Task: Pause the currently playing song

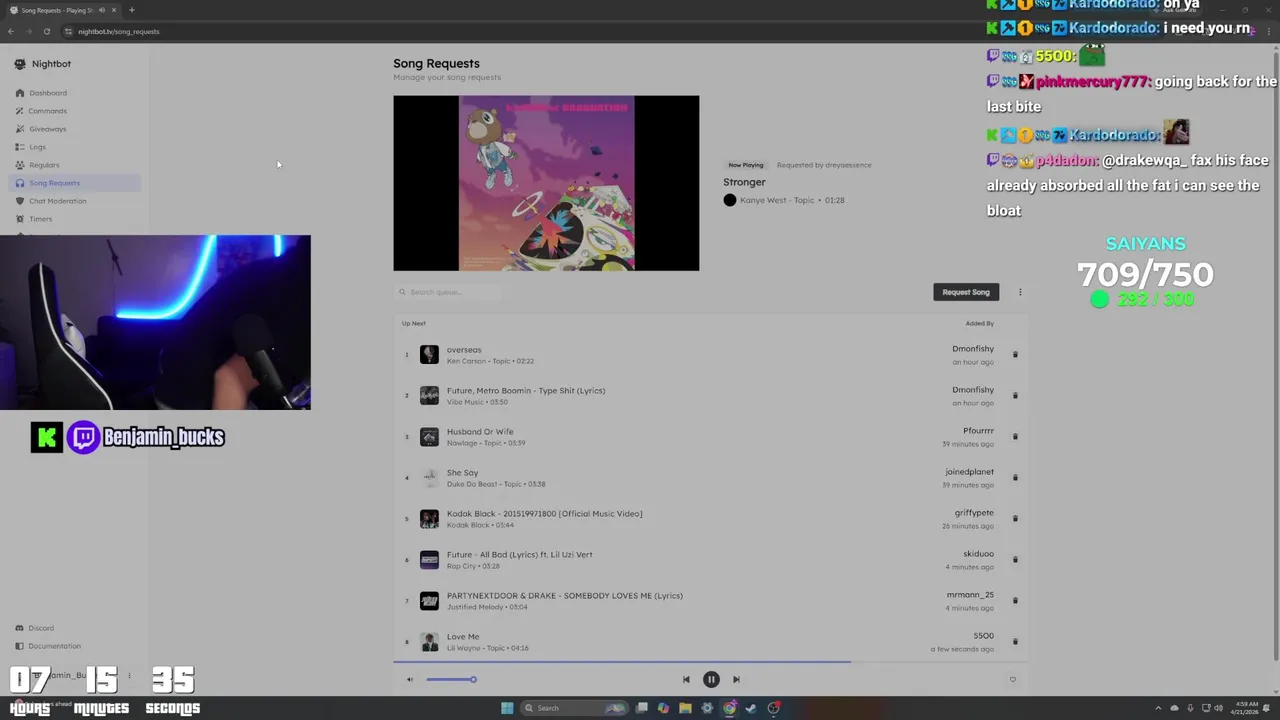Action: point(711,679)
